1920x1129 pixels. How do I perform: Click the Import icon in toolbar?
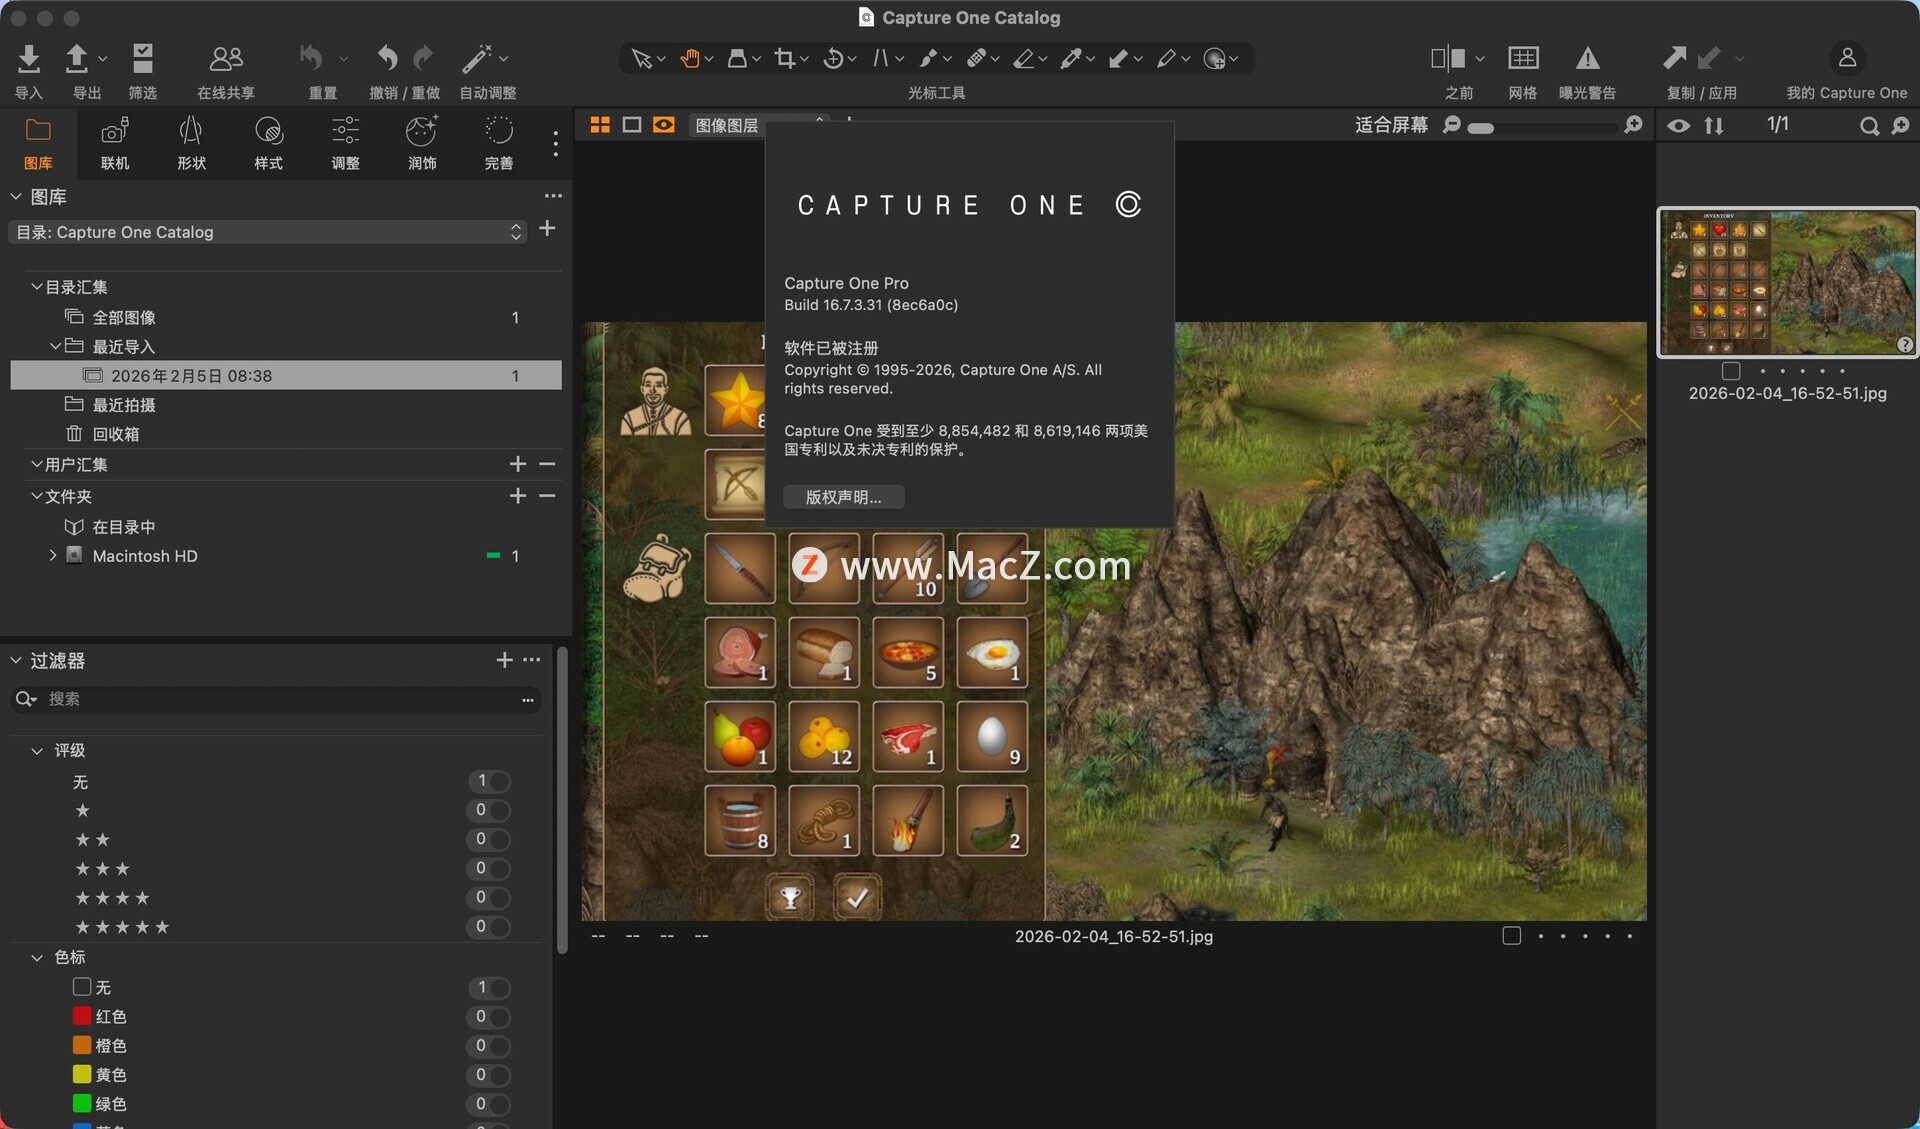click(29, 60)
